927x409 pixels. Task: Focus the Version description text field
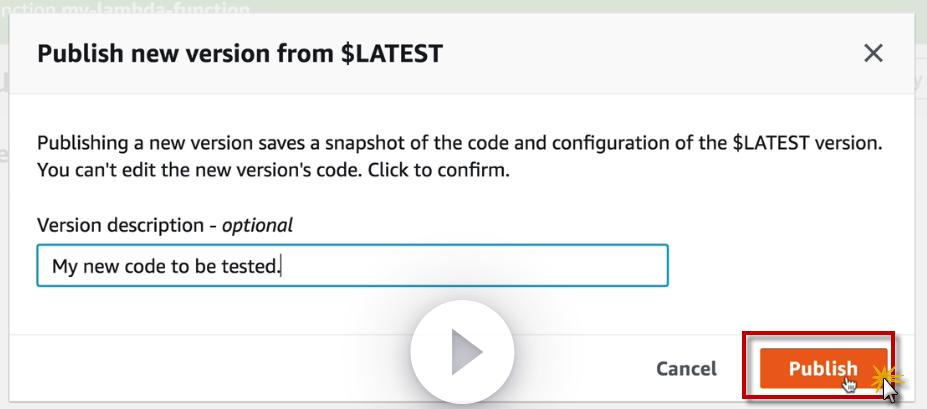click(352, 266)
